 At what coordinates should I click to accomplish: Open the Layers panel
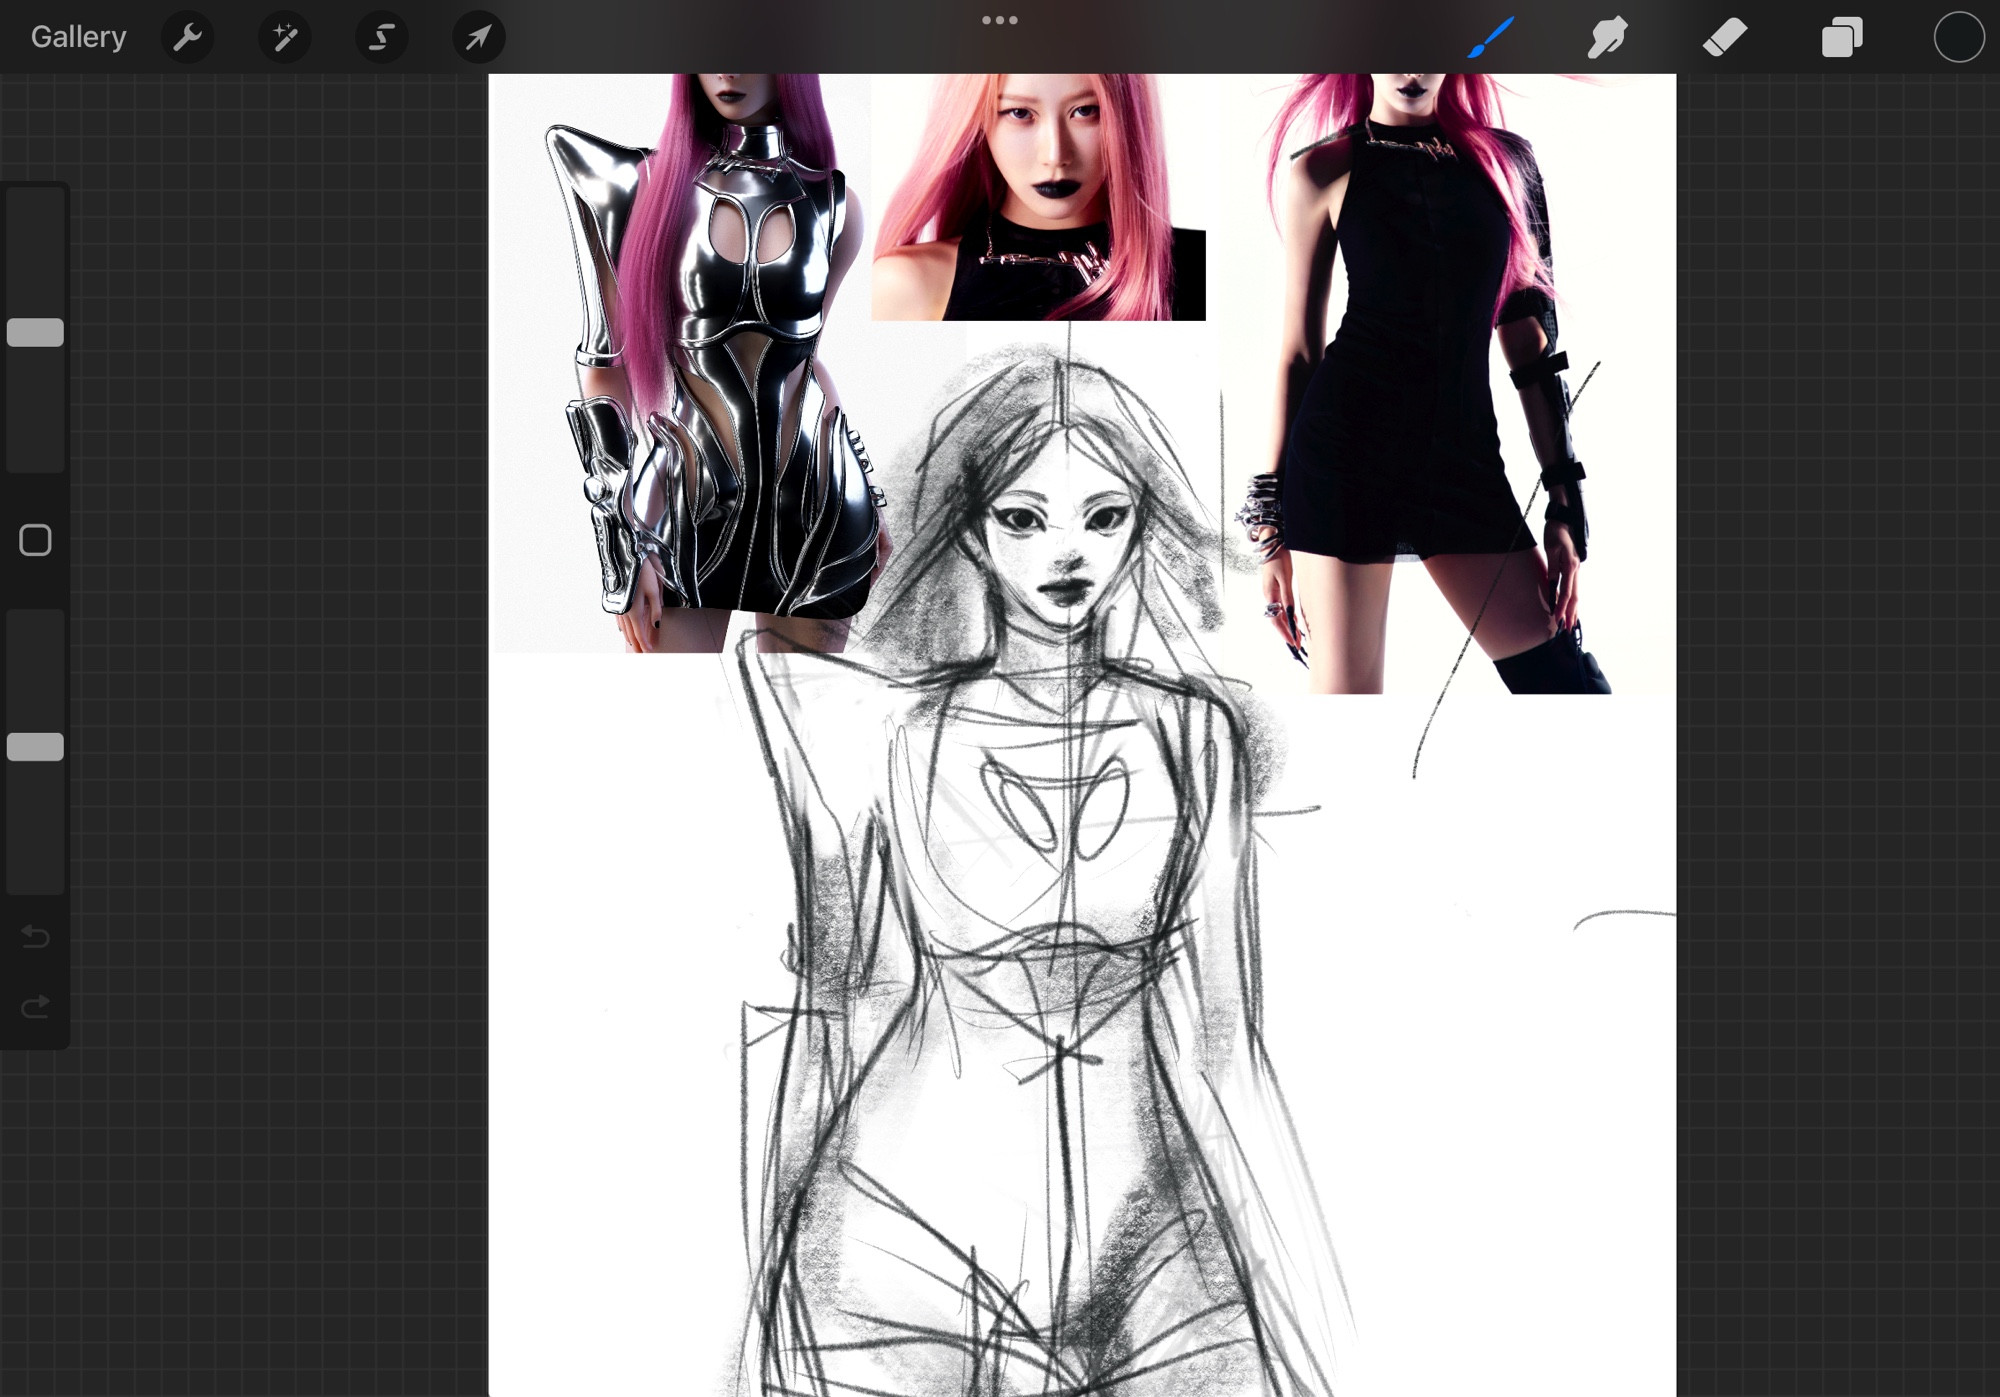tap(1841, 37)
